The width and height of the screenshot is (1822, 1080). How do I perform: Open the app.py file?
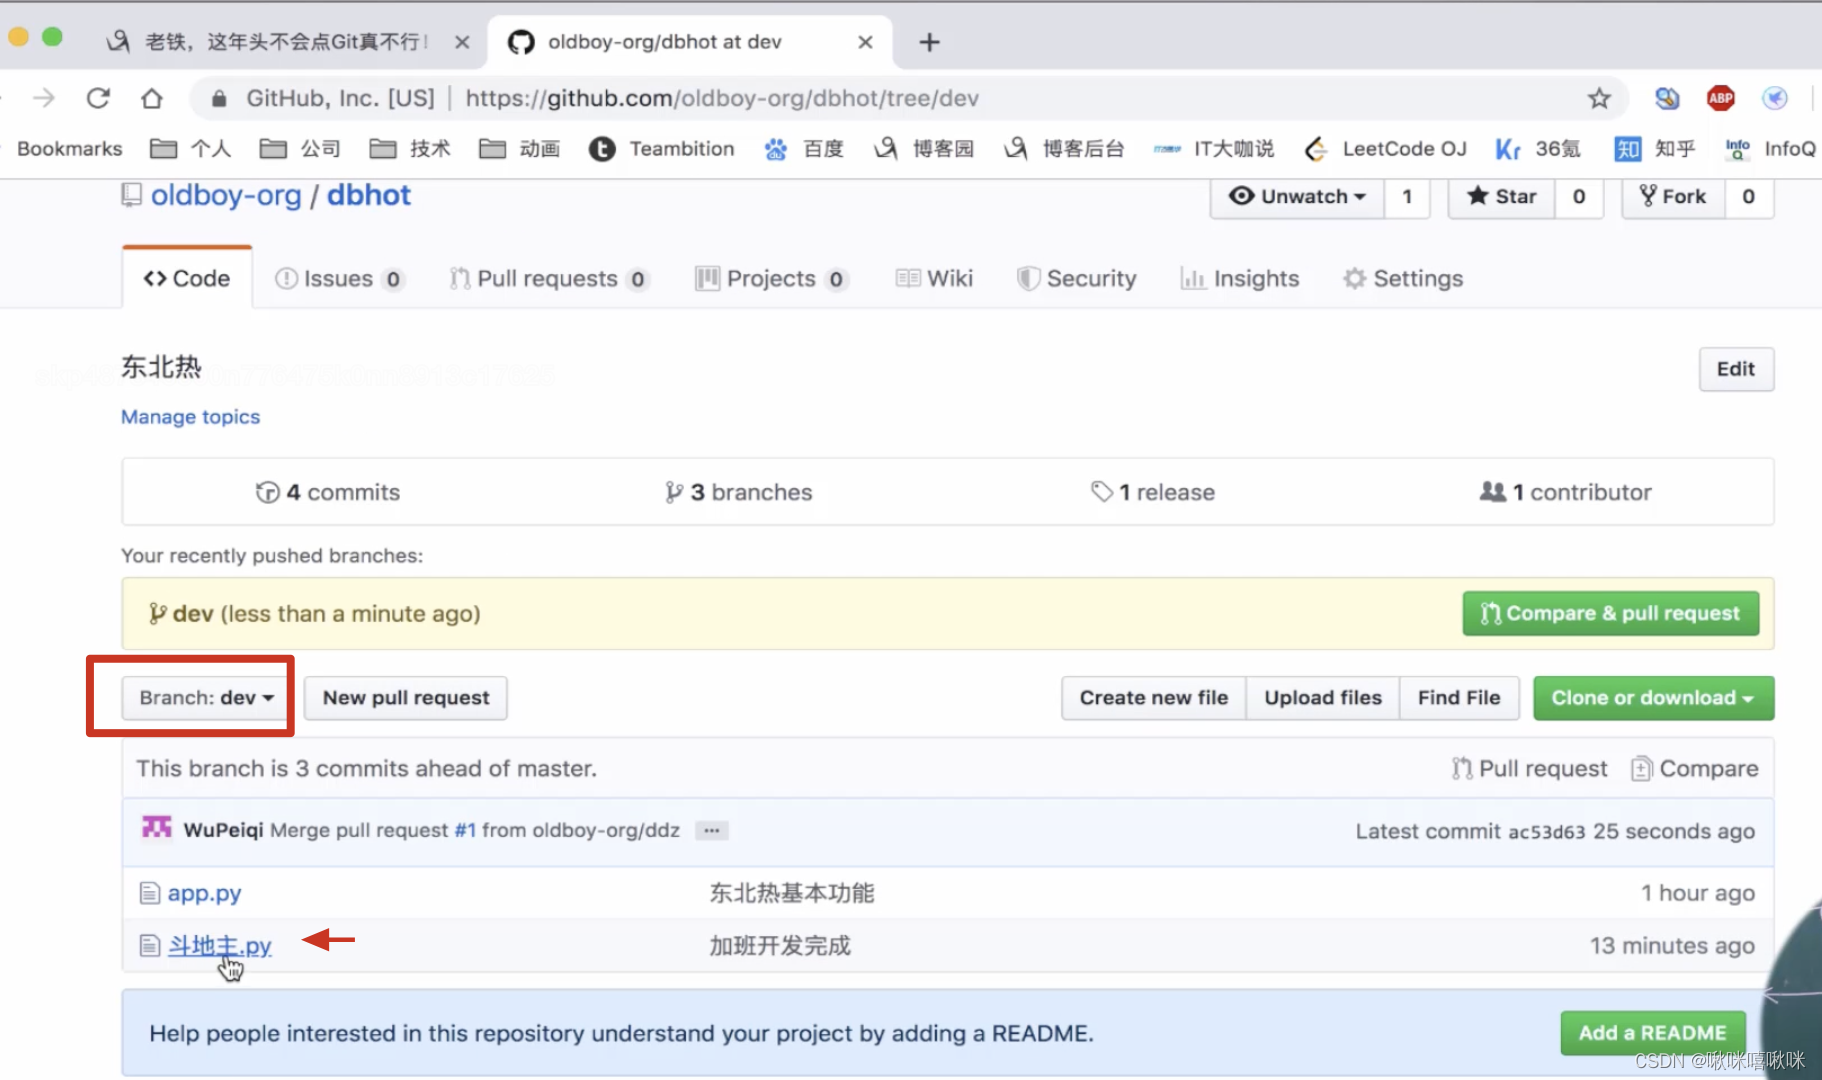pos(204,893)
